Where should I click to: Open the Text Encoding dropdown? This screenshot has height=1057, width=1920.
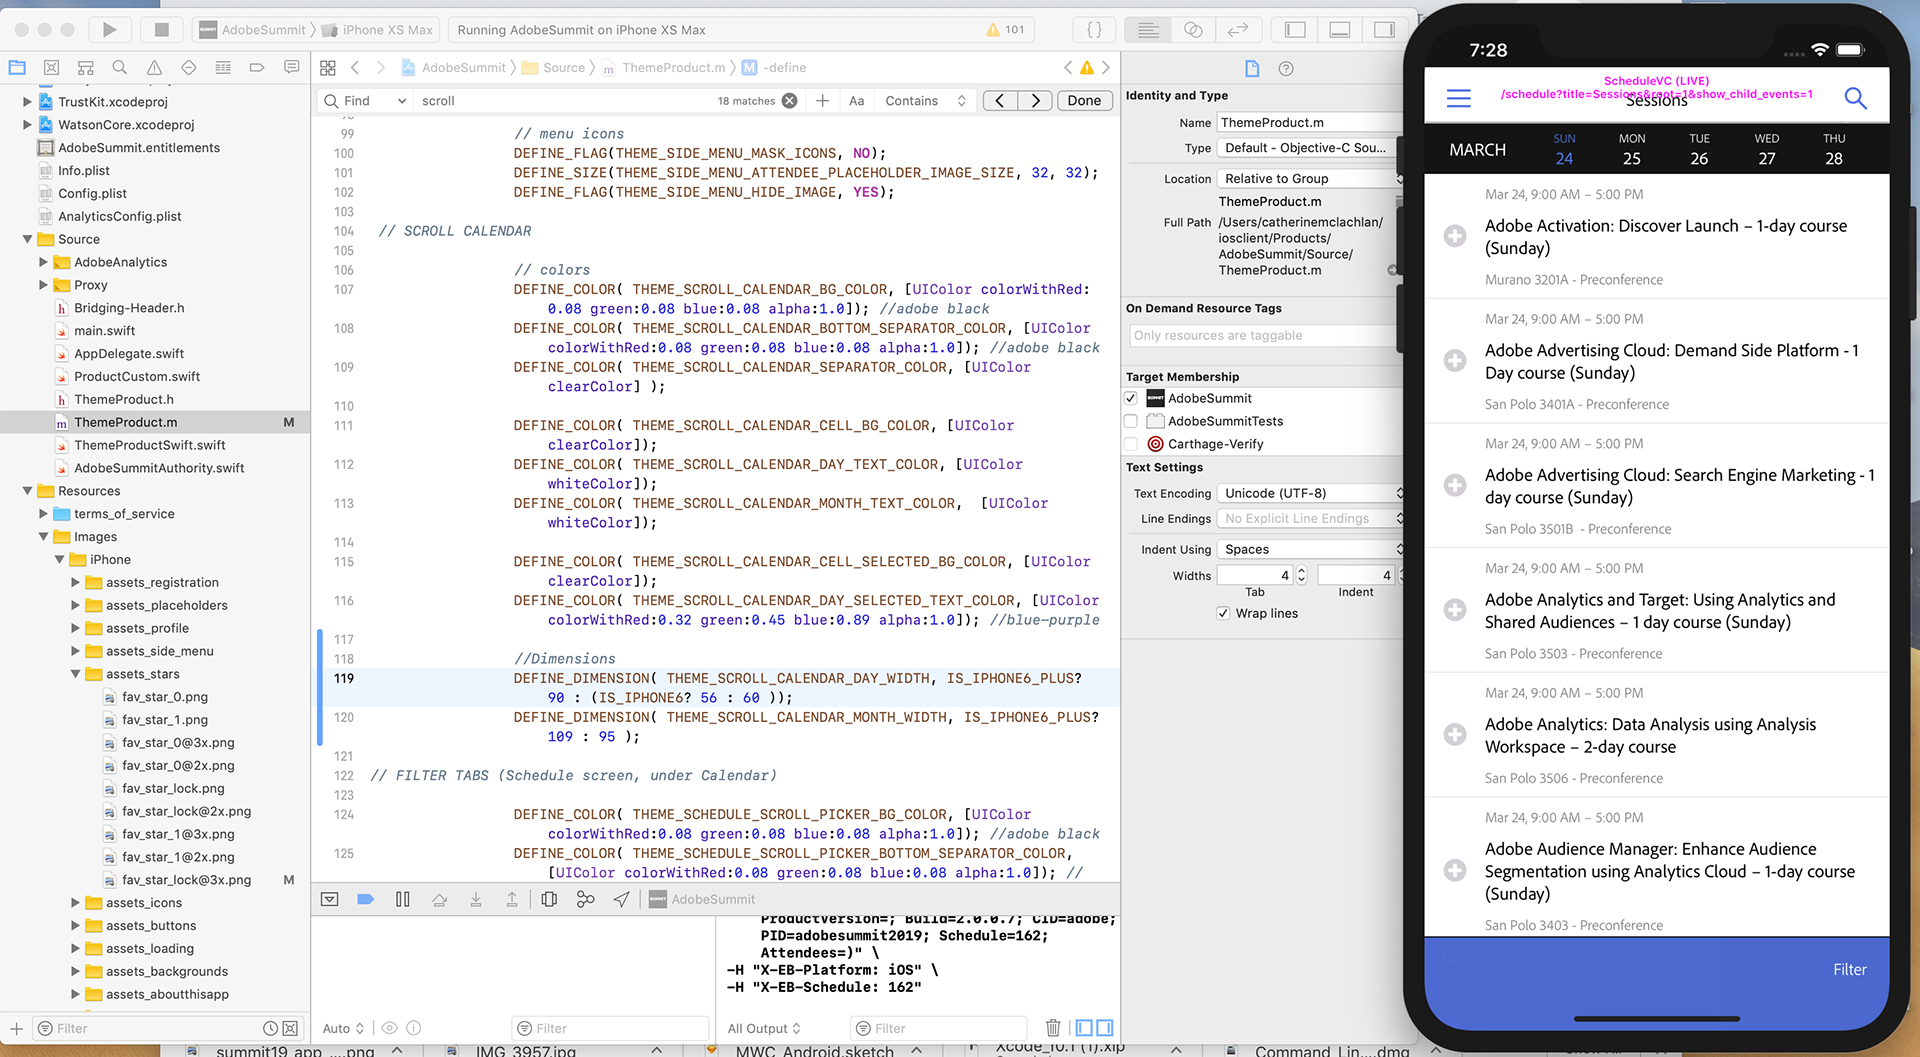pos(1310,493)
